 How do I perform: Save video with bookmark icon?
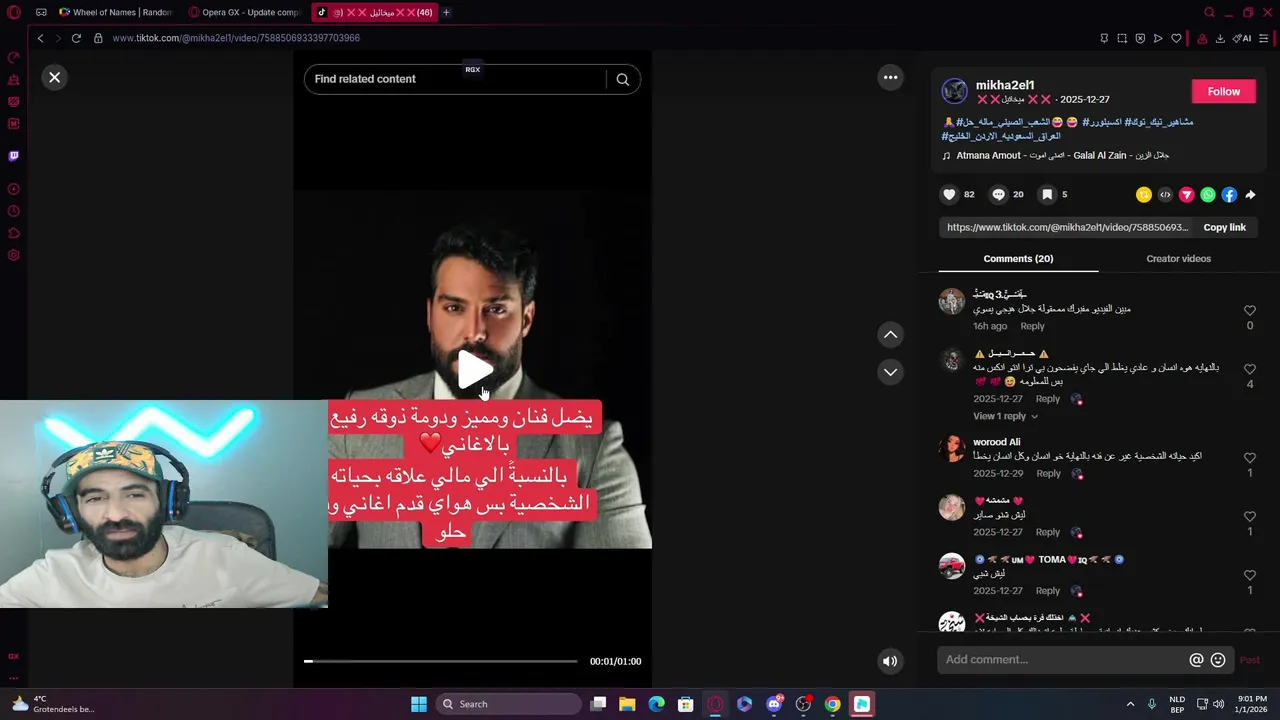[x=1046, y=194]
